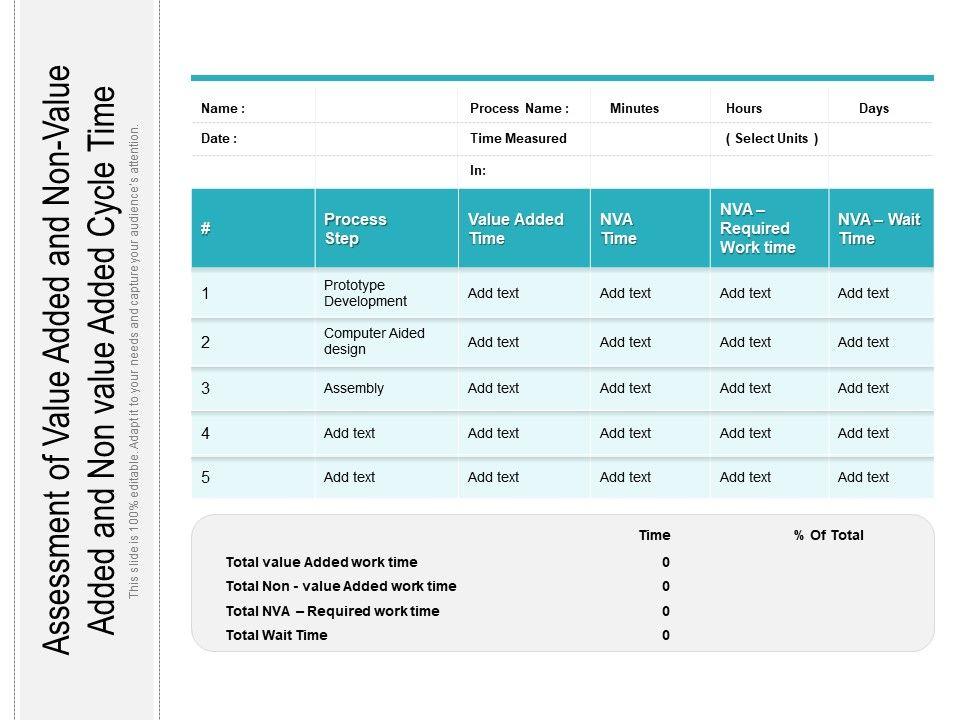Screen dimensions: 960x720
Task: Click the 'NVA Time' header cell
Action: point(618,229)
